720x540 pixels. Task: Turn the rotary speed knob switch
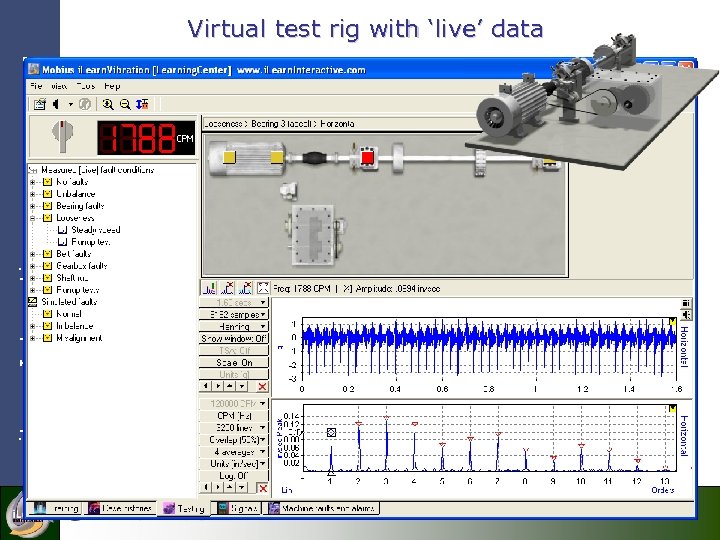[62, 134]
